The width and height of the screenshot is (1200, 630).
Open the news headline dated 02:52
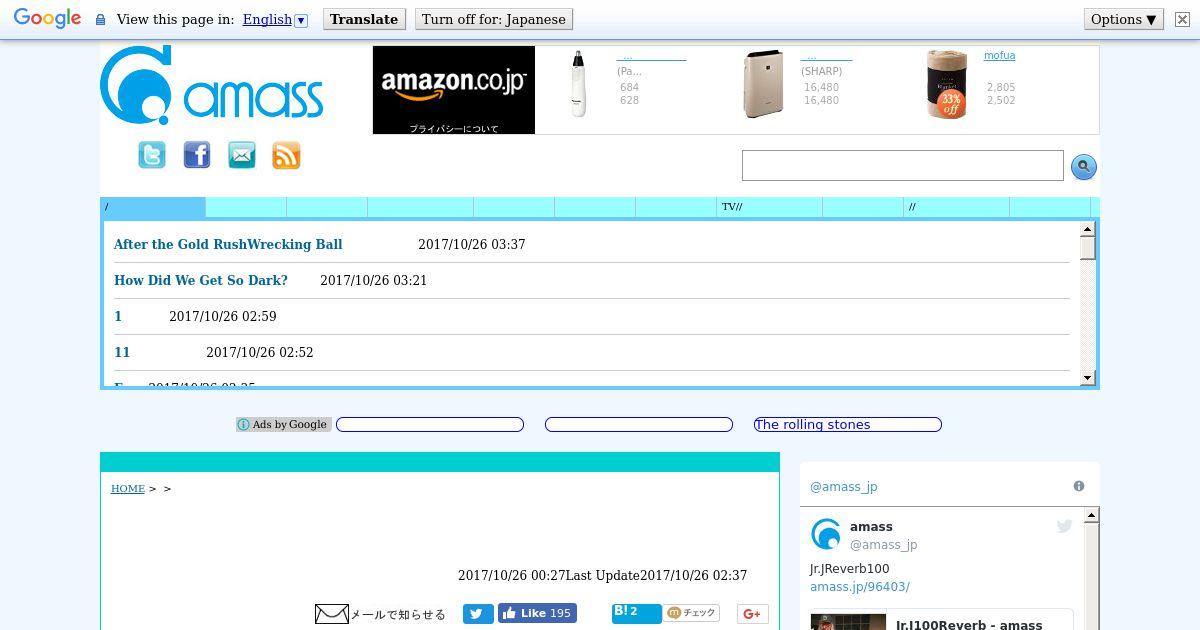pyautogui.click(x=122, y=352)
